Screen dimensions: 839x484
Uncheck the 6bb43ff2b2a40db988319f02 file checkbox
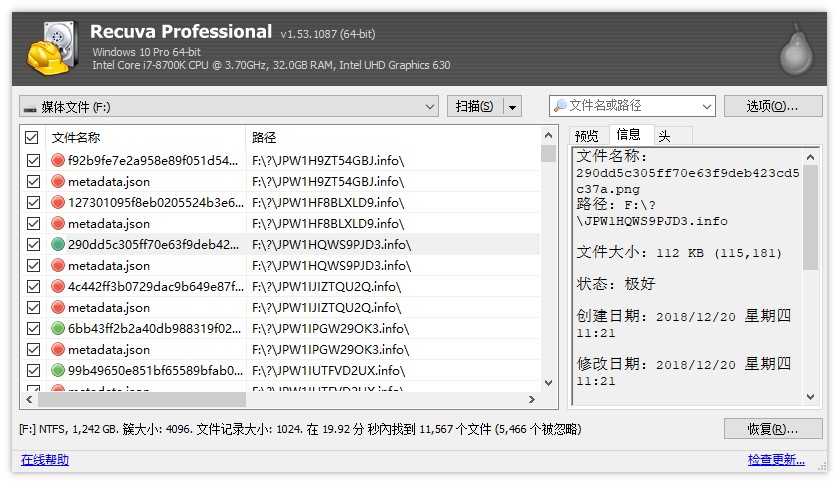pos(33,328)
